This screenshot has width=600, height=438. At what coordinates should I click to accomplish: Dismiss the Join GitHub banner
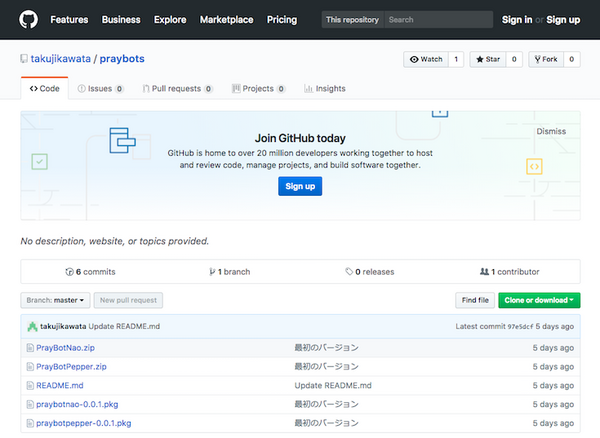tap(551, 131)
